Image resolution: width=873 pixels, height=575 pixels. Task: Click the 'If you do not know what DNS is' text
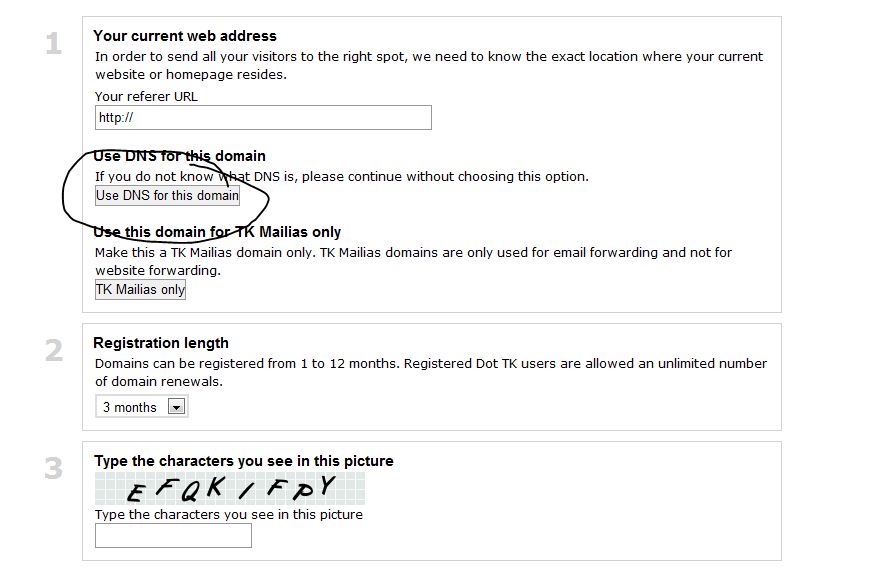pos(341,177)
